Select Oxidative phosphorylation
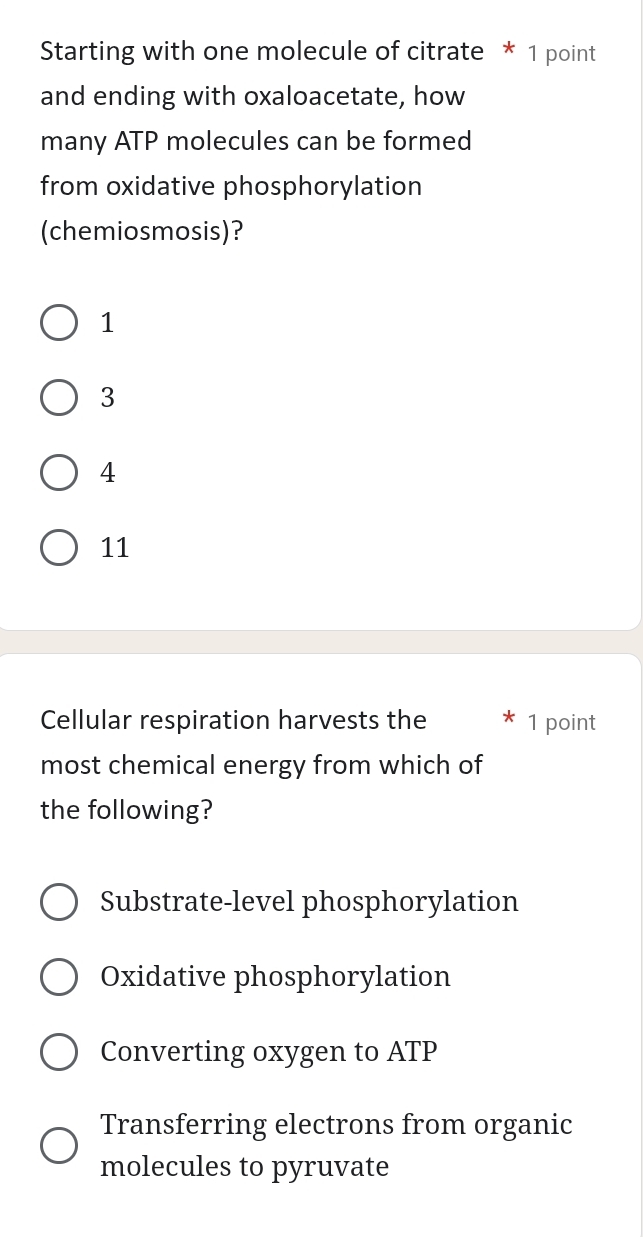 tap(59, 976)
